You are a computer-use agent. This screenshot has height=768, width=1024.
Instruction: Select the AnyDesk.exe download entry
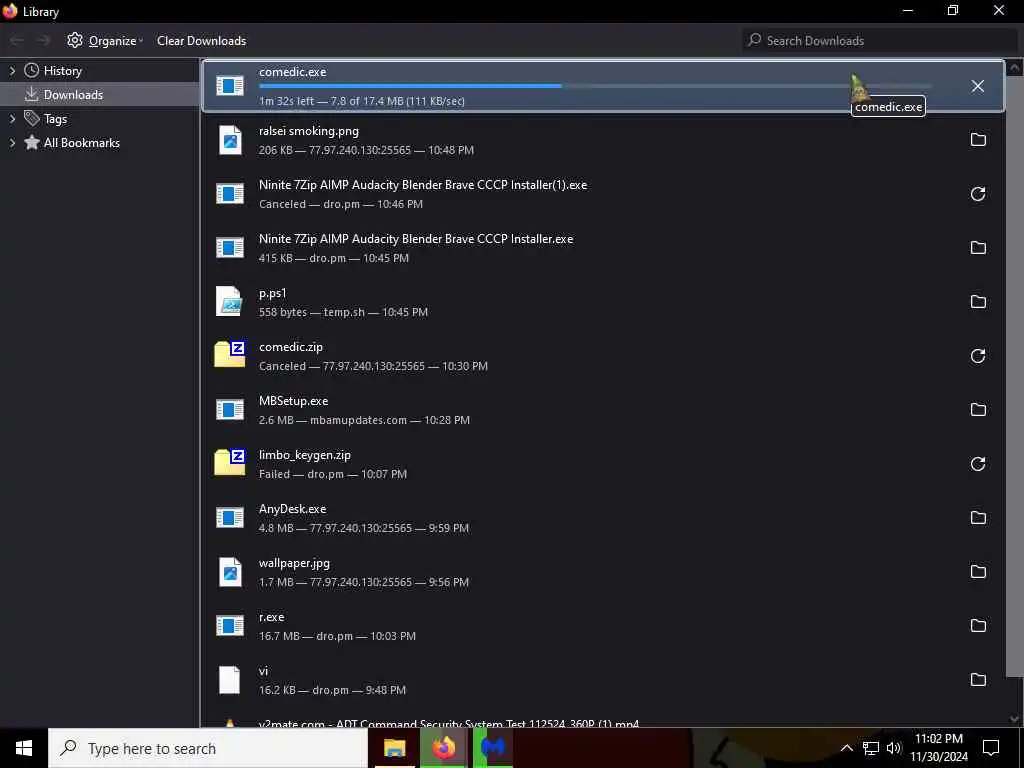(x=603, y=518)
